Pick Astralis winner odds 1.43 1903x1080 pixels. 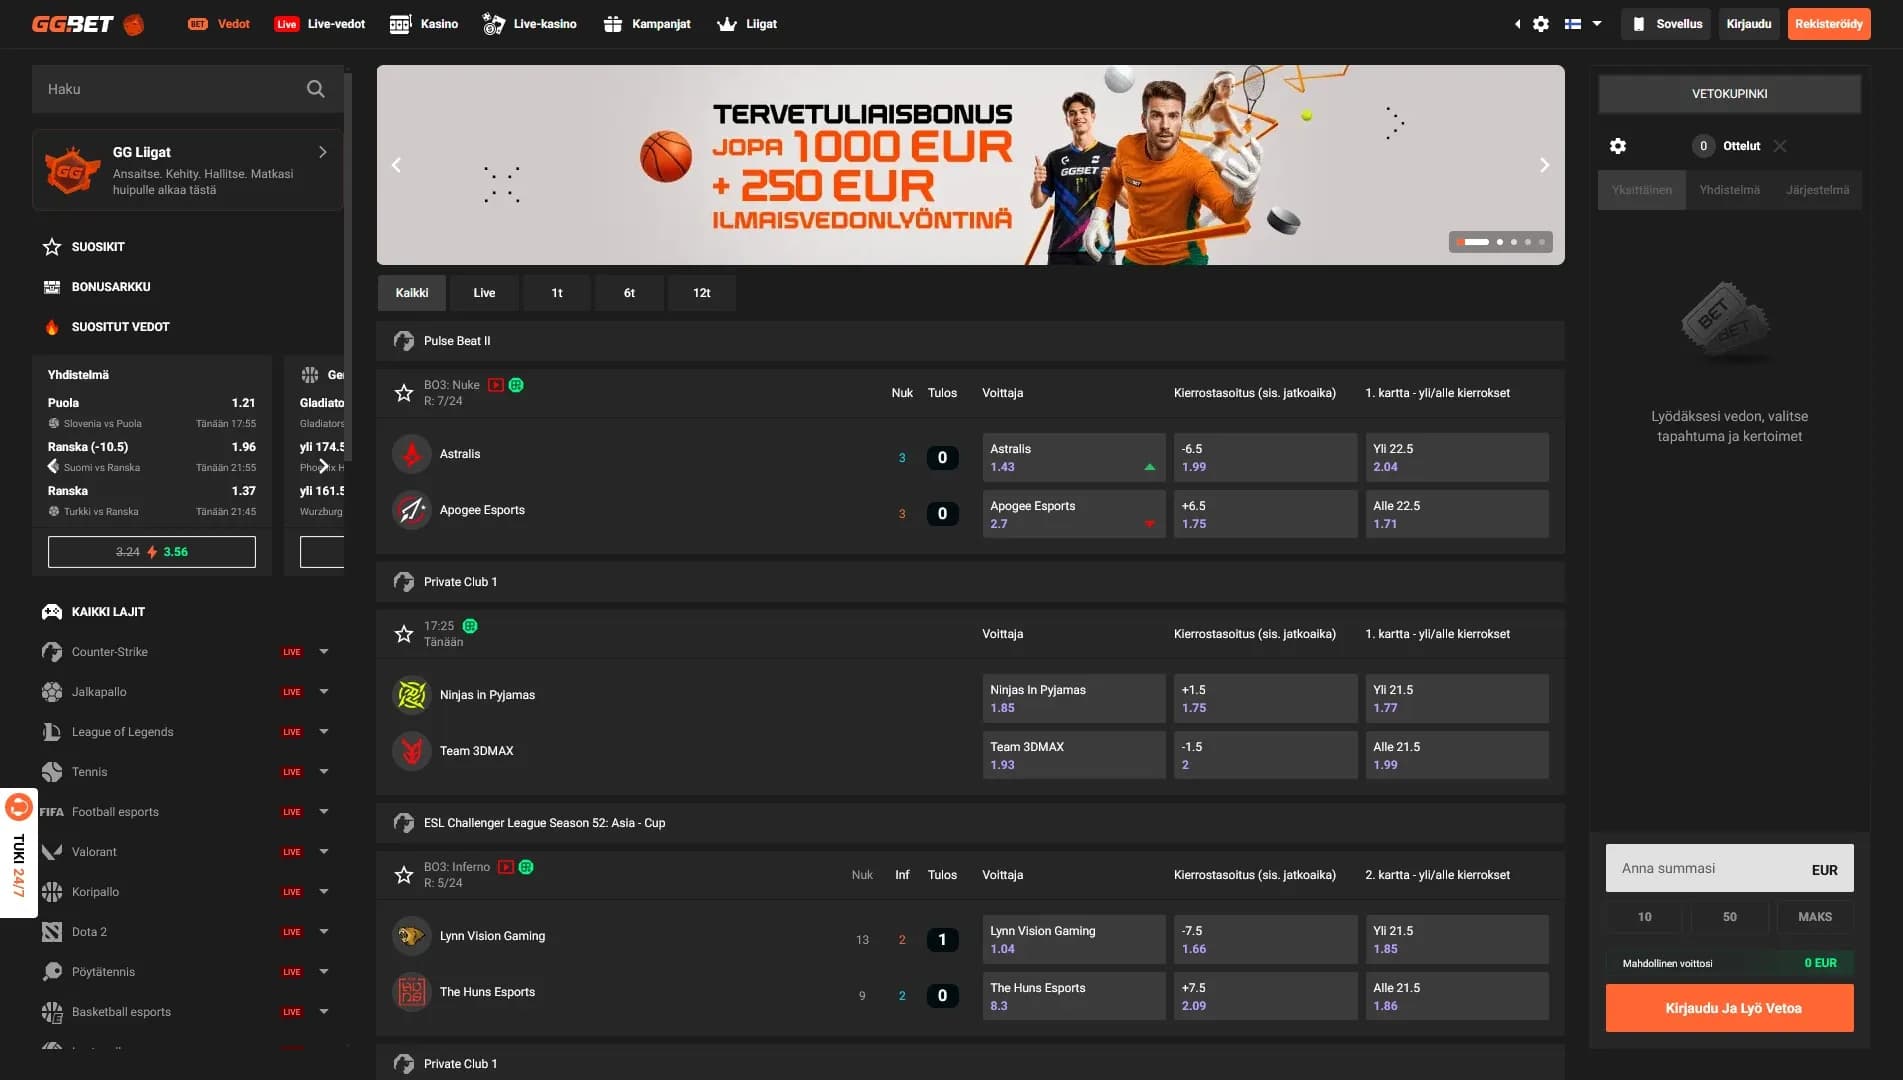1074,458
